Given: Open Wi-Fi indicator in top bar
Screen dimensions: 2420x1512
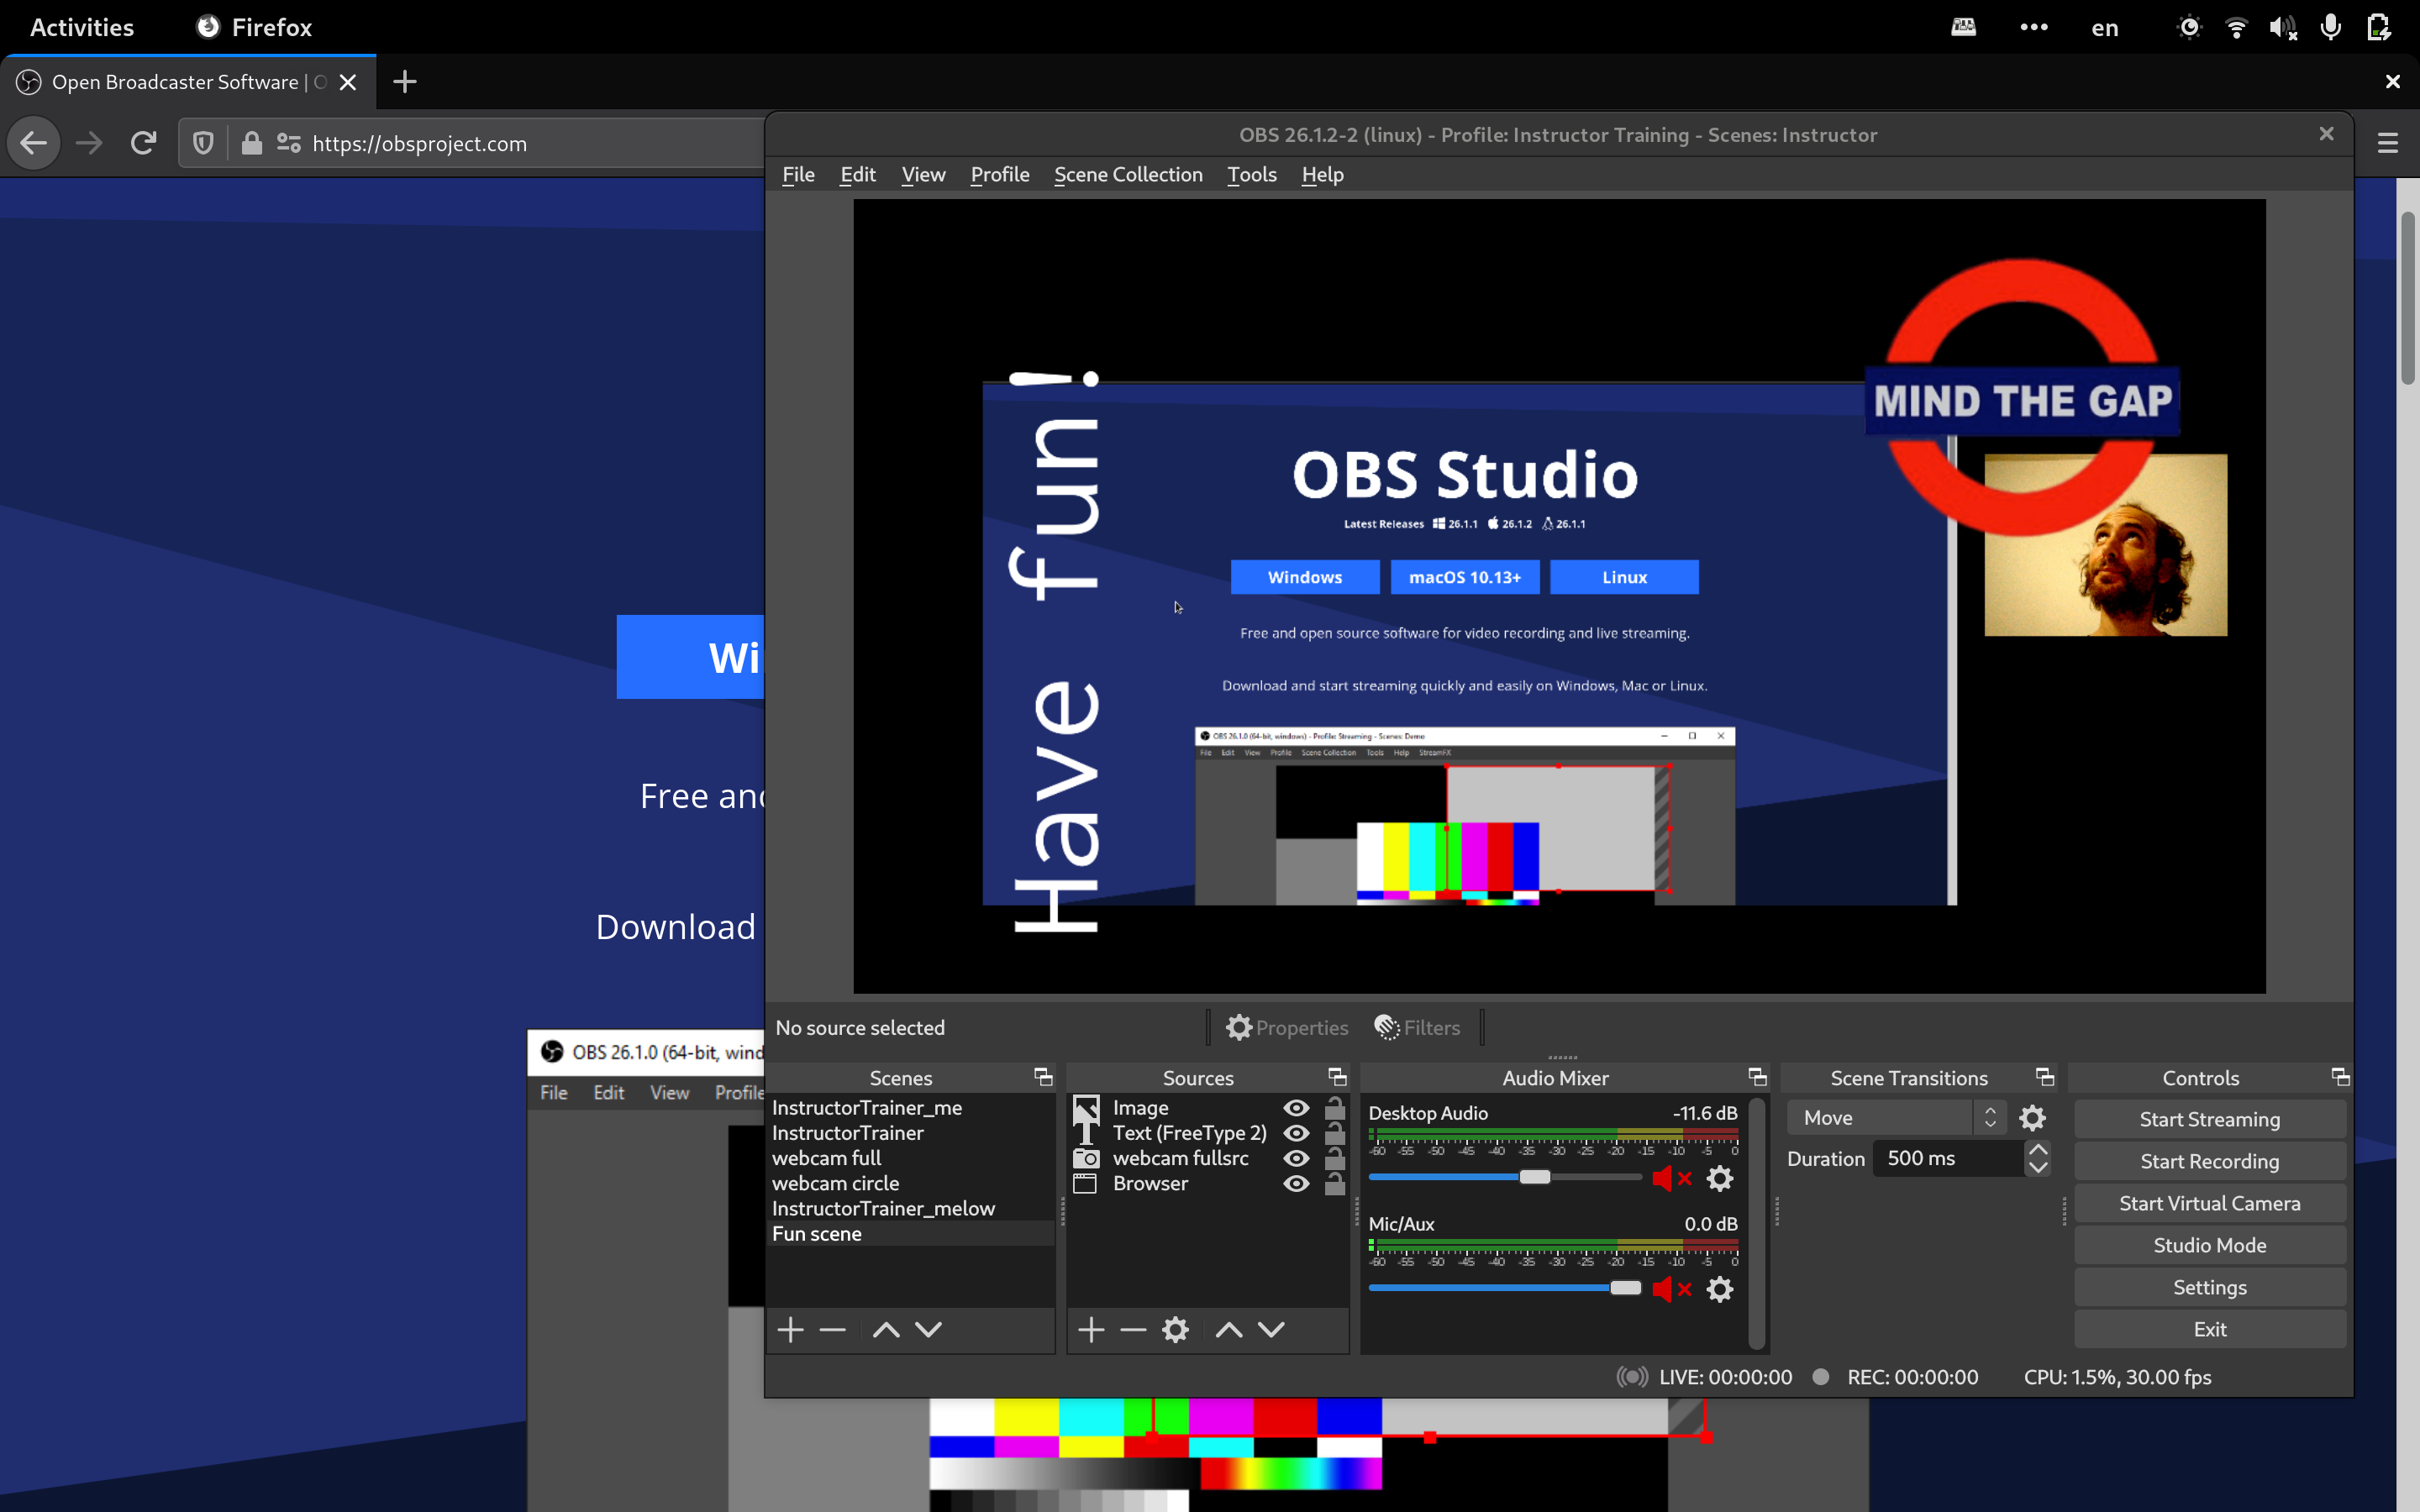Looking at the screenshot, I should click(2236, 27).
